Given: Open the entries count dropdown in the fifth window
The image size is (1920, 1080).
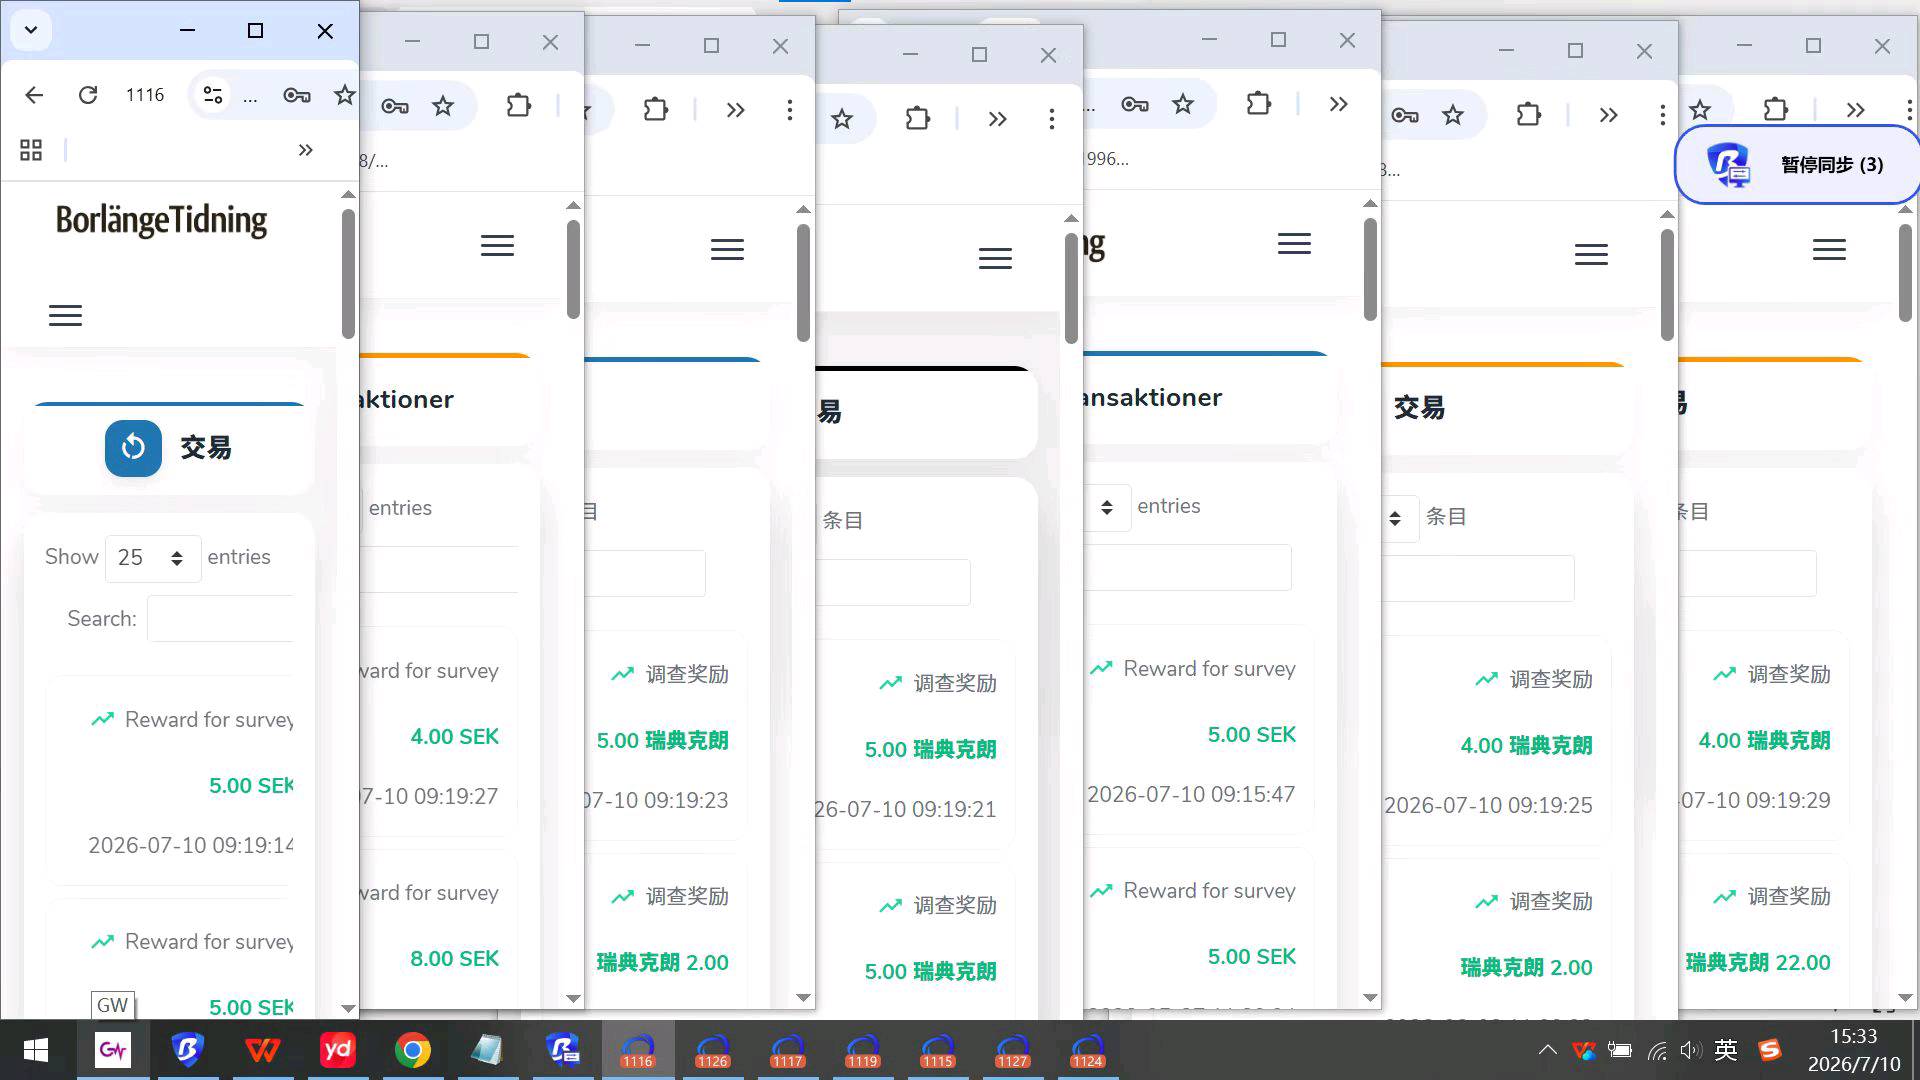Looking at the screenshot, I should point(1107,507).
